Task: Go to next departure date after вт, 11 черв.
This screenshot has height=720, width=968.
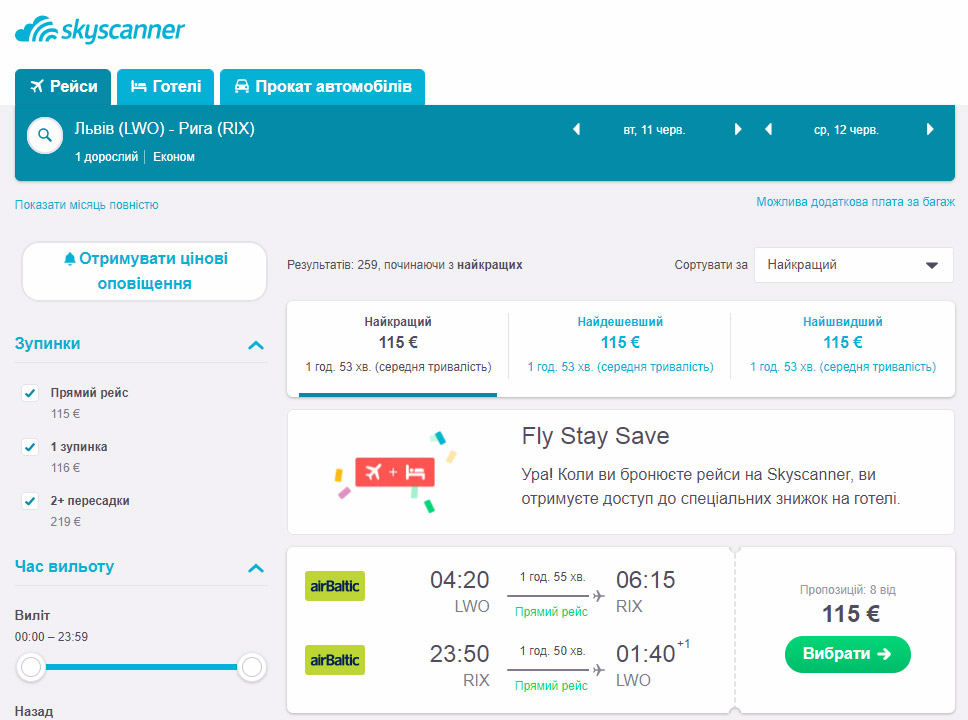Action: point(738,129)
